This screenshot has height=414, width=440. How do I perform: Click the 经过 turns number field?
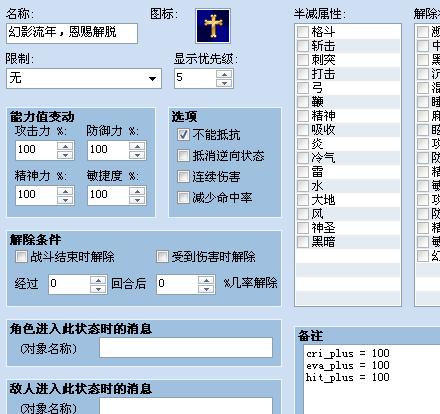(x=69, y=284)
